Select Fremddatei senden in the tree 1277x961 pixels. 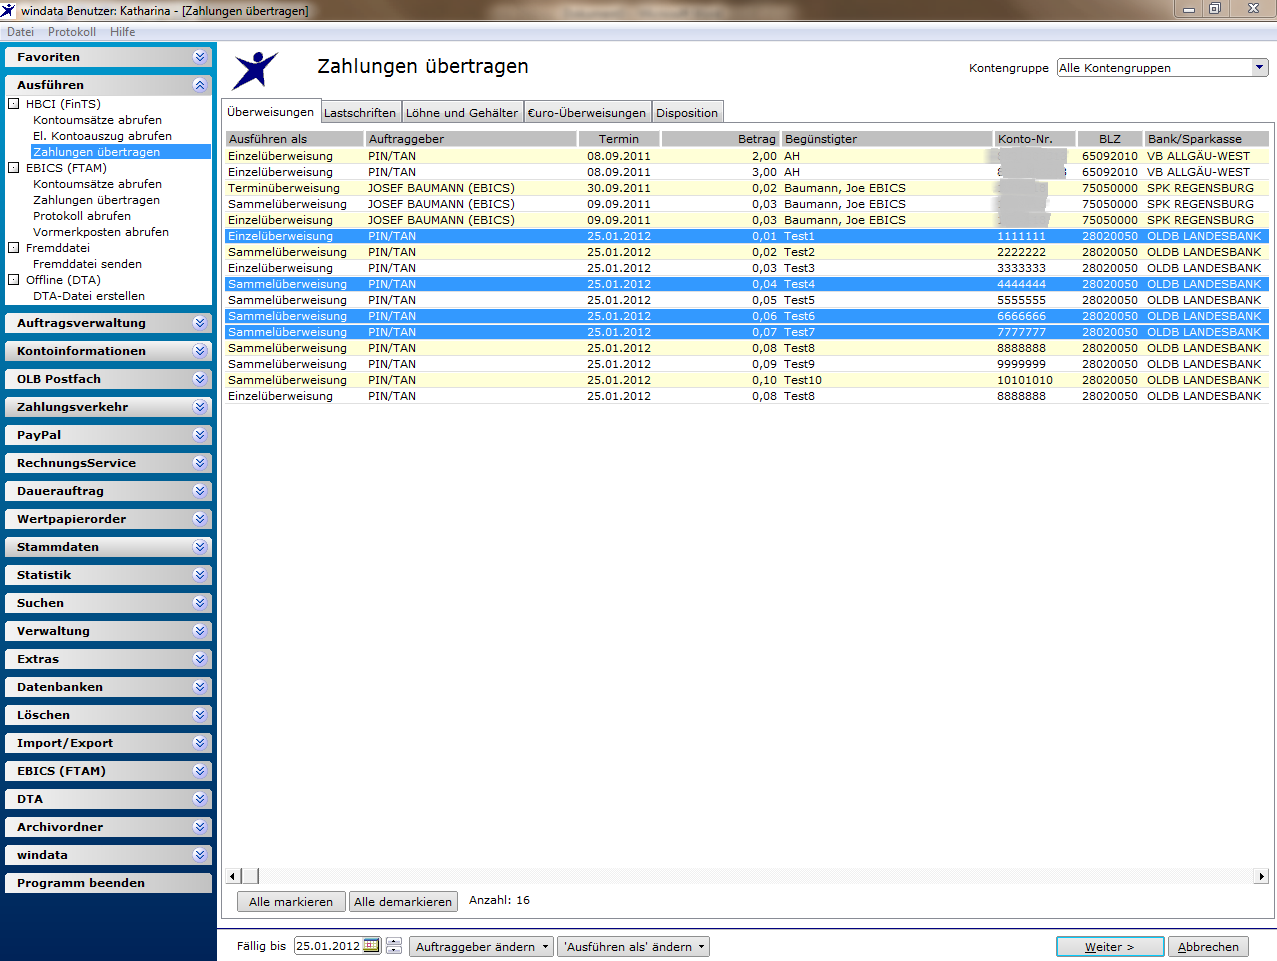pyautogui.click(x=87, y=264)
